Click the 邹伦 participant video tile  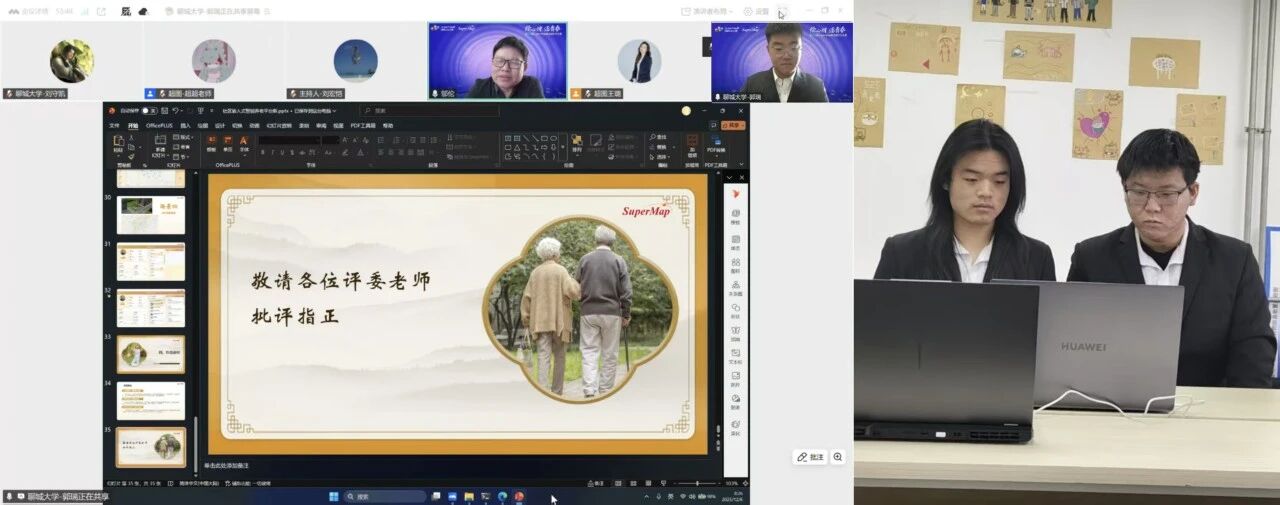(x=497, y=61)
